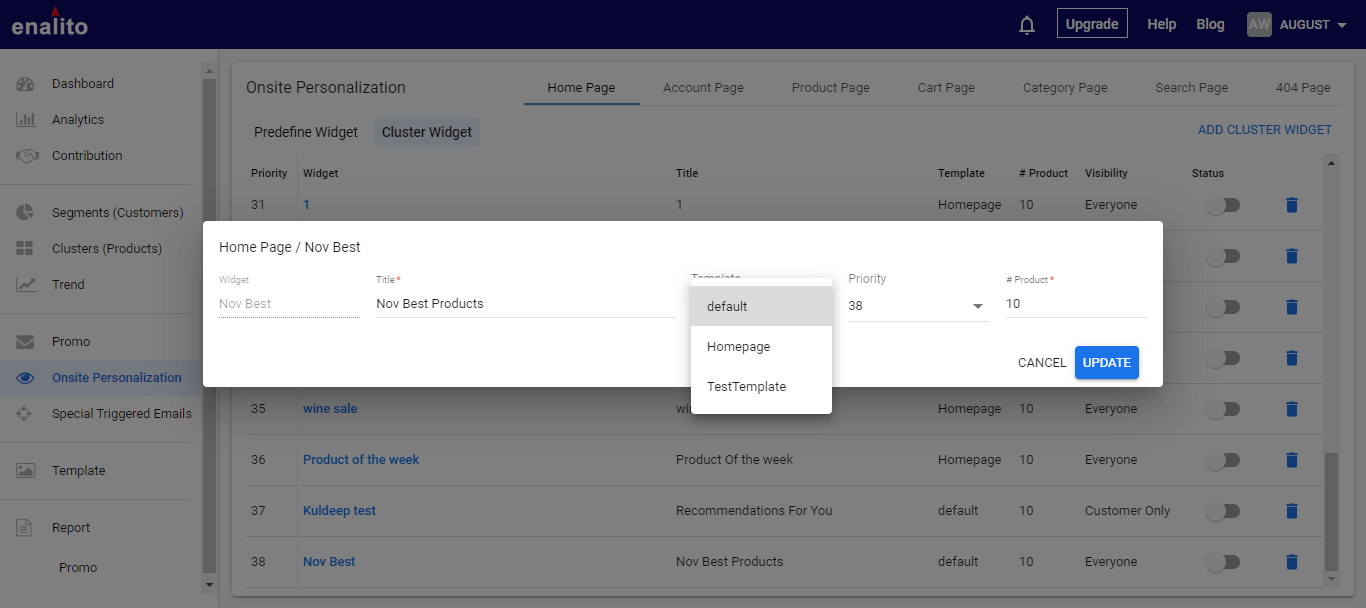Switch to the Product Page tab
Image resolution: width=1366 pixels, height=608 pixels.
pyautogui.click(x=830, y=88)
